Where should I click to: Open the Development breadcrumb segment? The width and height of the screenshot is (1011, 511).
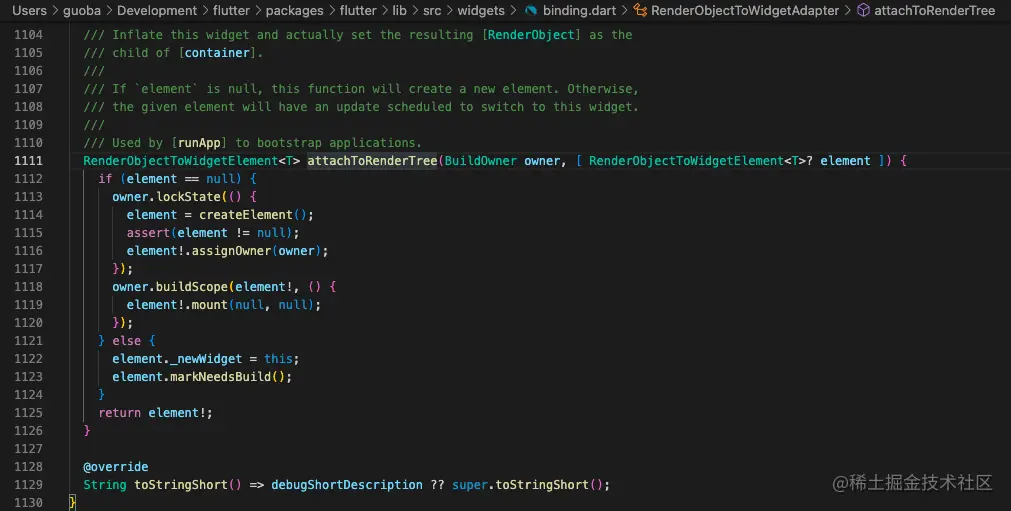click(157, 10)
